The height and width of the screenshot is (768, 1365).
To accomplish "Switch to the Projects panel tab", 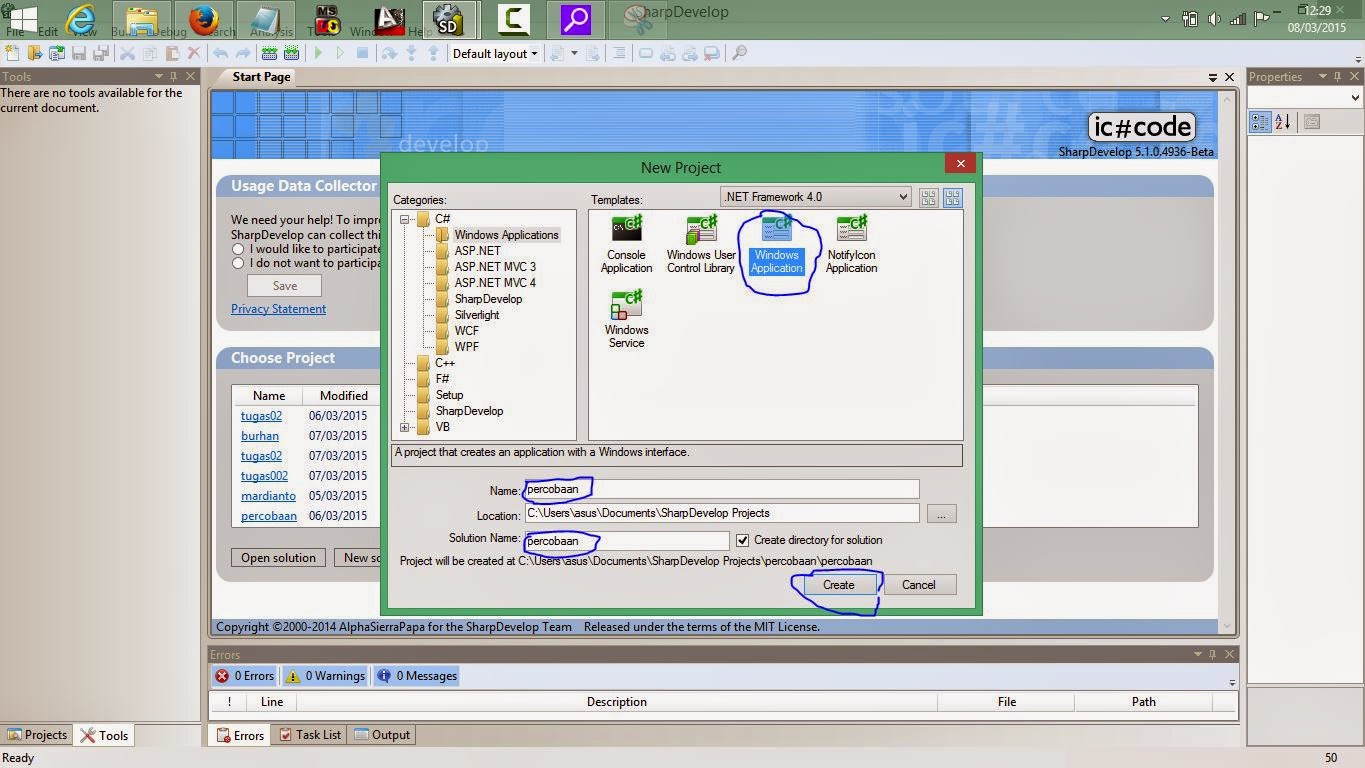I will pos(36,735).
